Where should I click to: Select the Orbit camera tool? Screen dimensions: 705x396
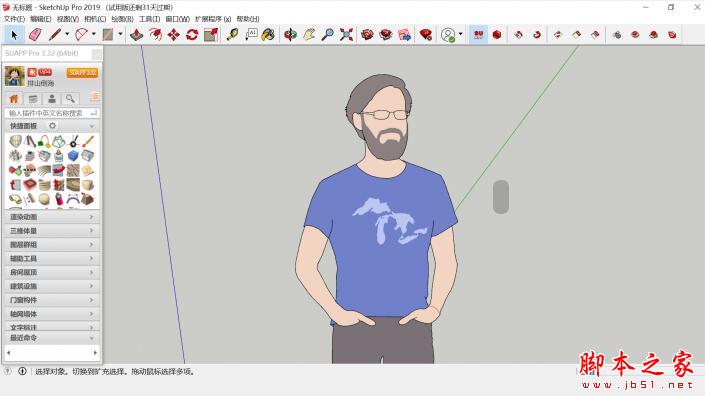tap(290, 35)
